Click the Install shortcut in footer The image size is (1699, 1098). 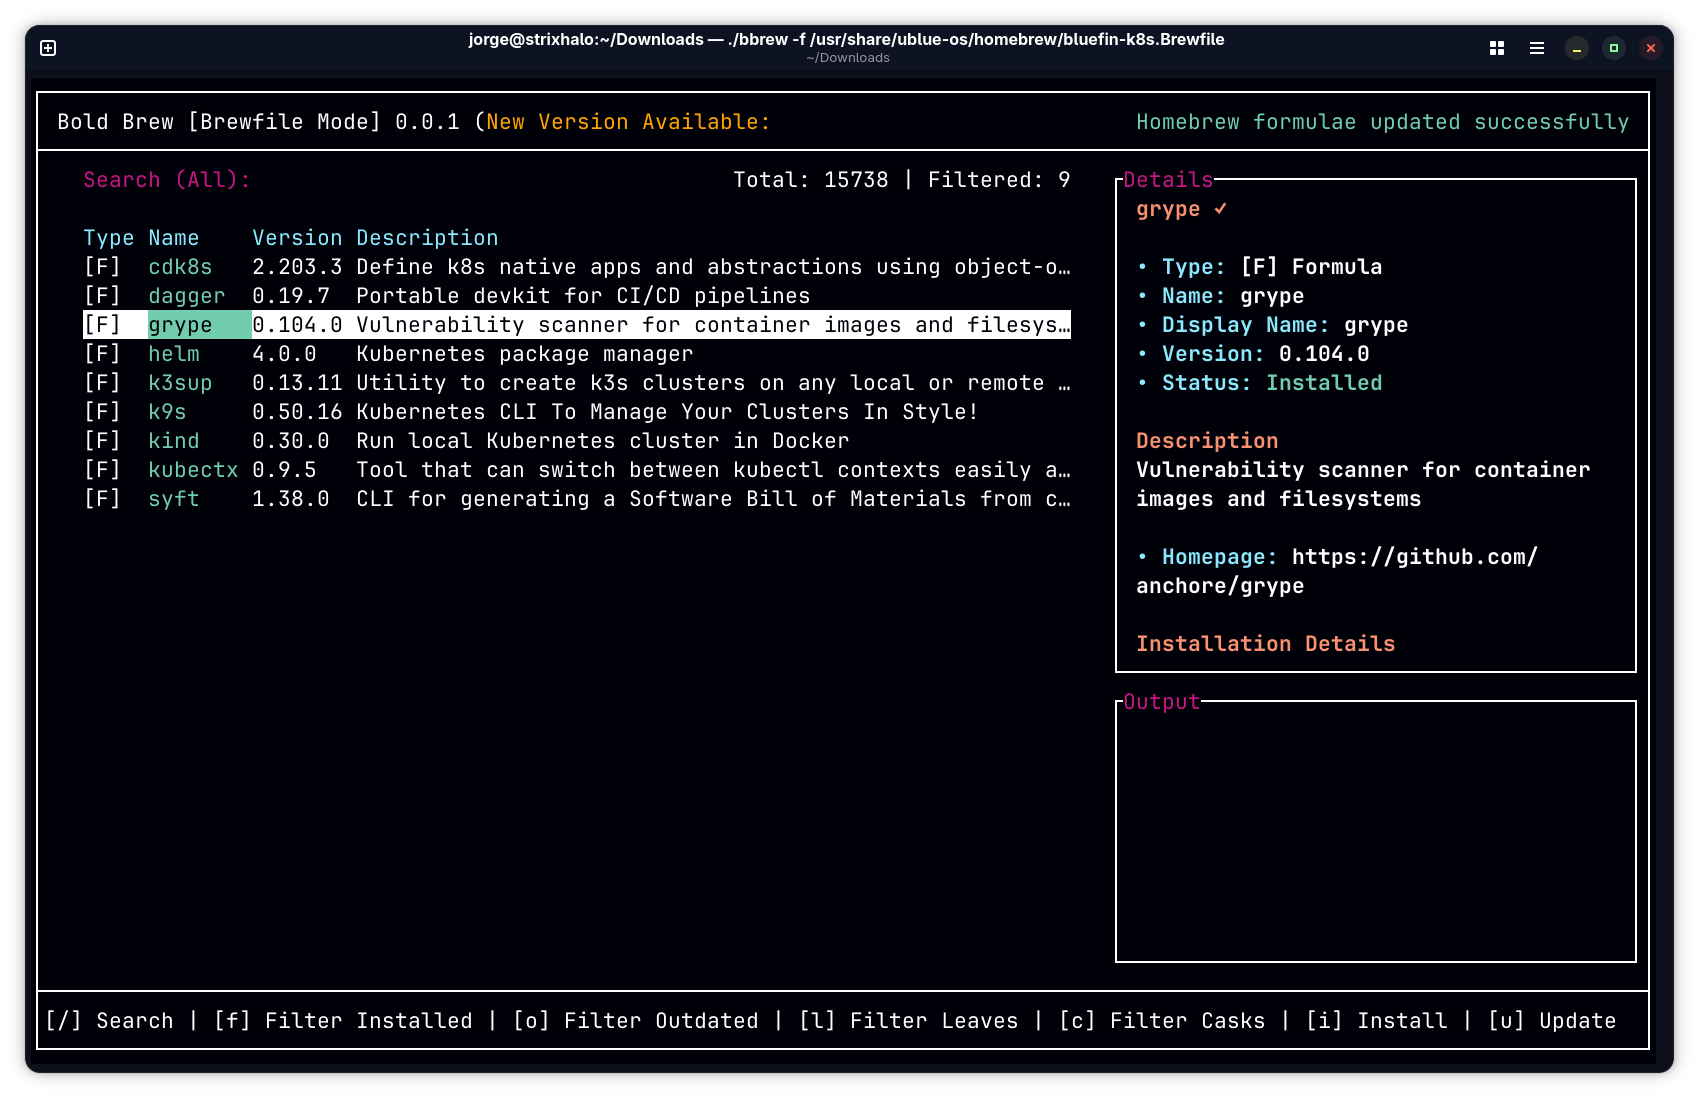[1376, 1021]
